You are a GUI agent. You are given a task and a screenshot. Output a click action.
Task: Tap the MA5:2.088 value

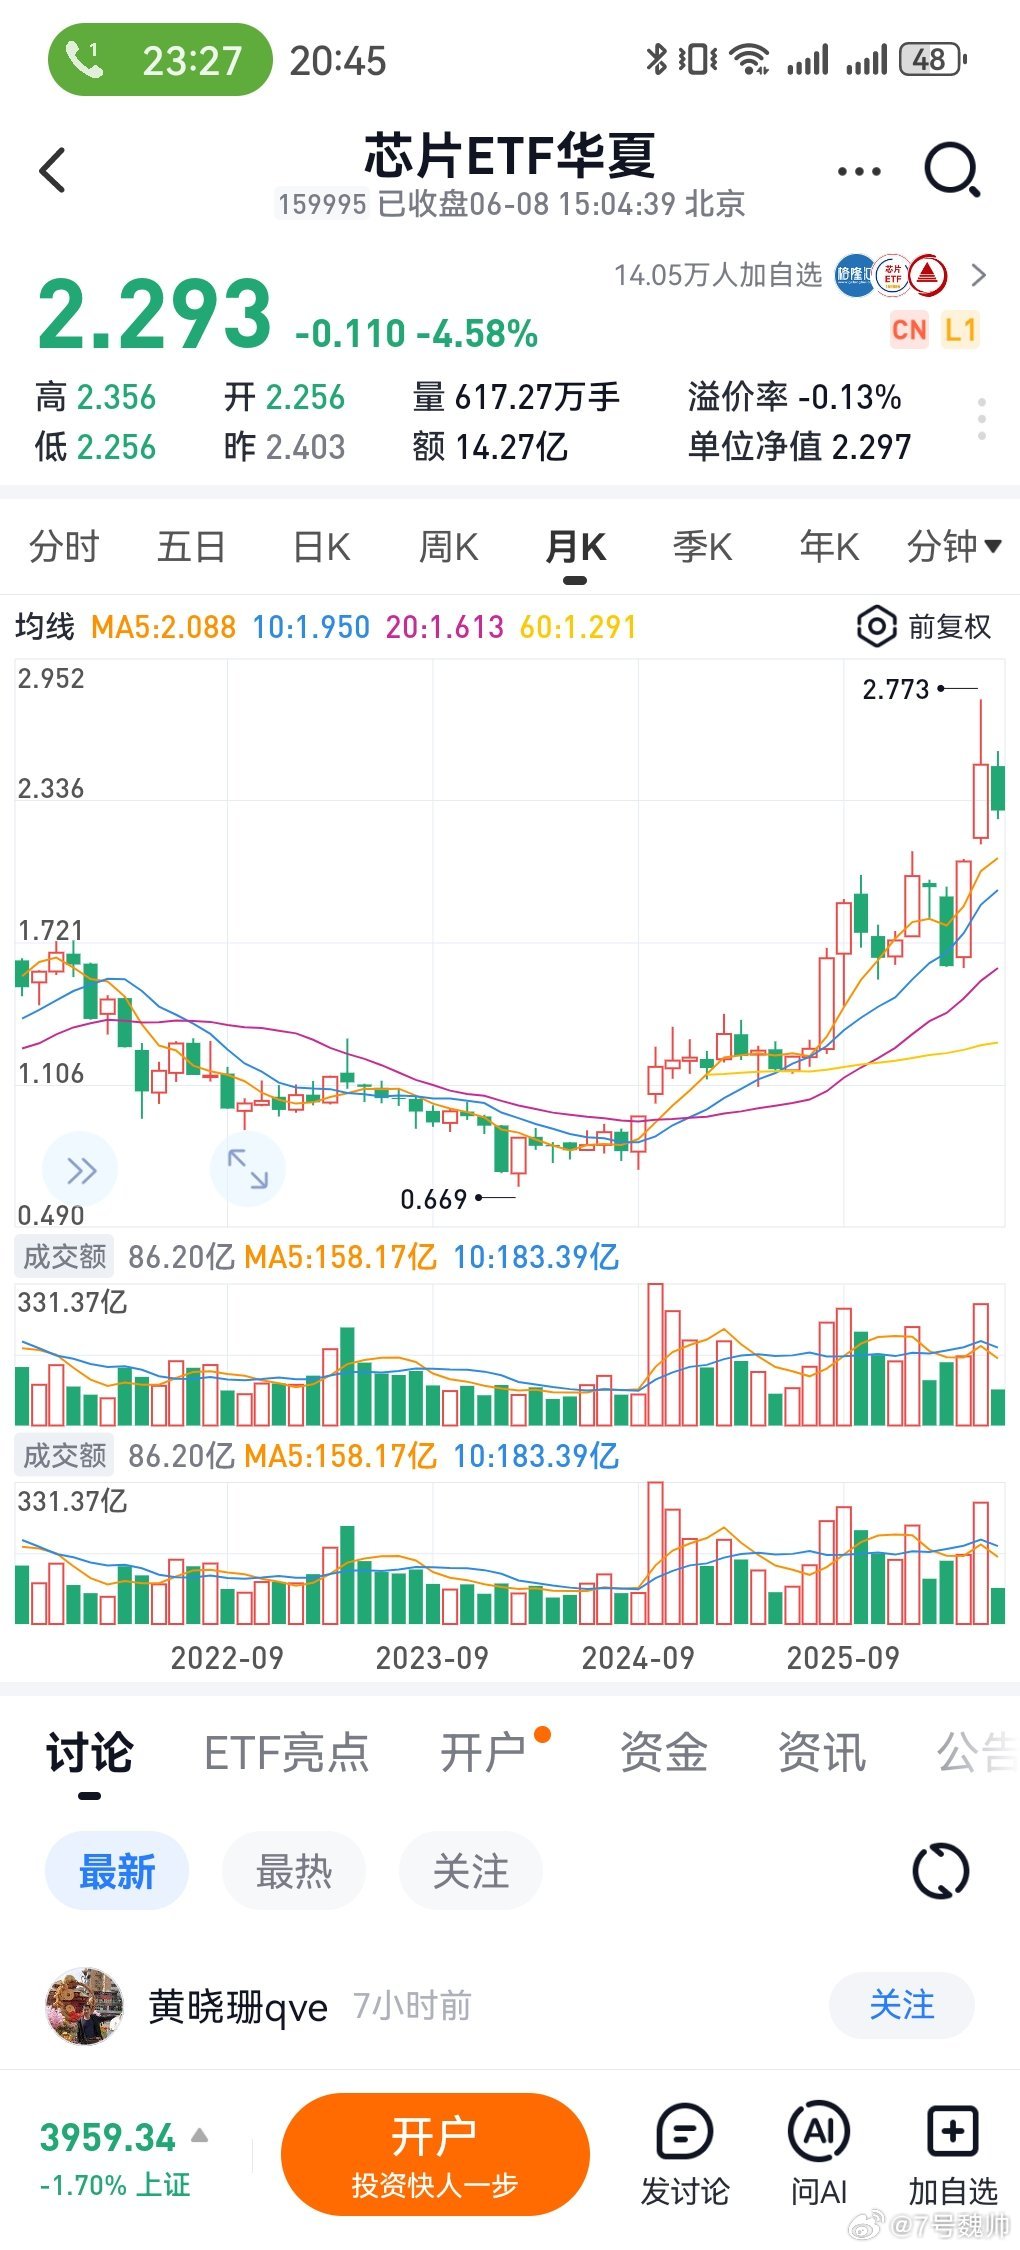pyautogui.click(x=163, y=627)
